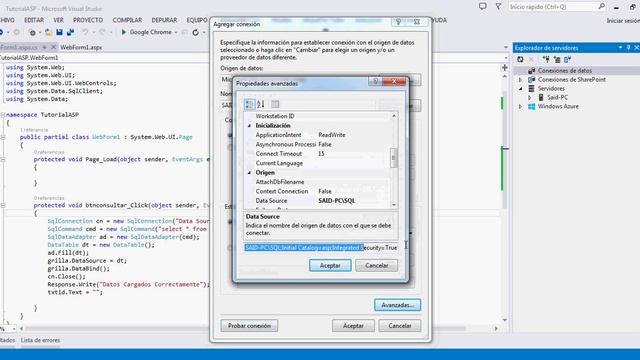
Task: Click Aceptar in Propiedades avanzadas dialog
Action: click(330, 265)
